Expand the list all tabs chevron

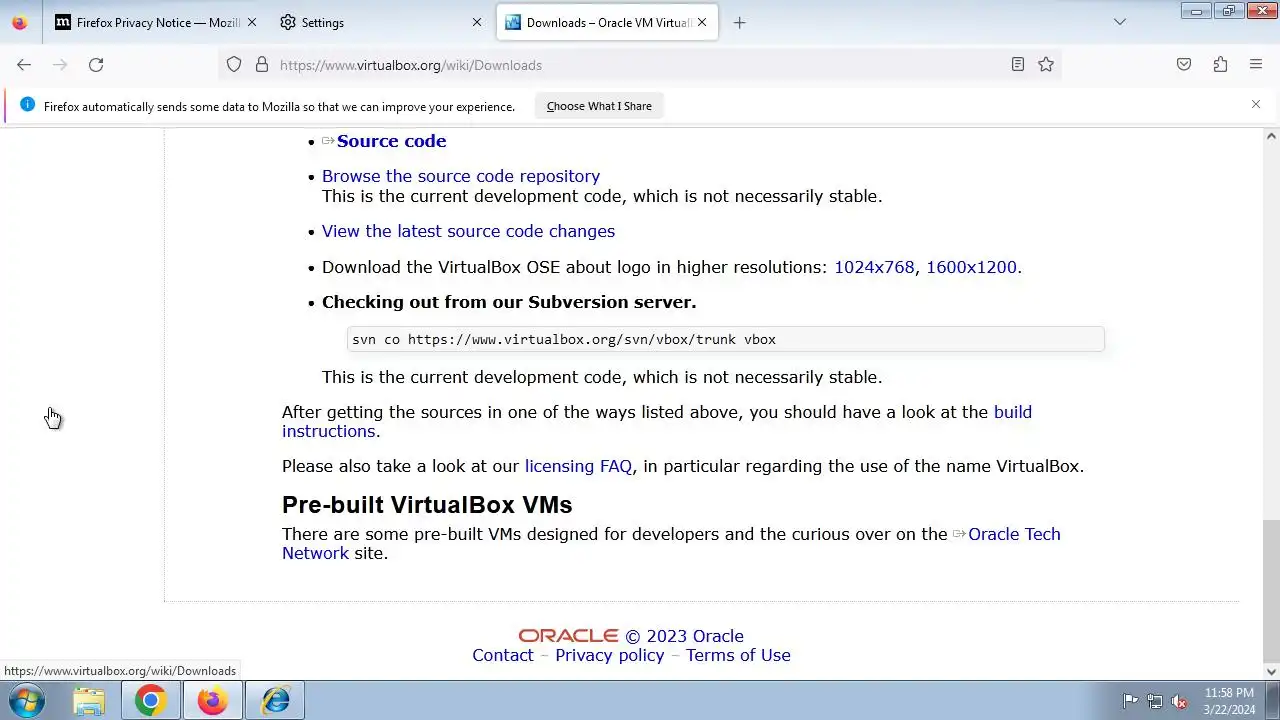pos(1120,22)
